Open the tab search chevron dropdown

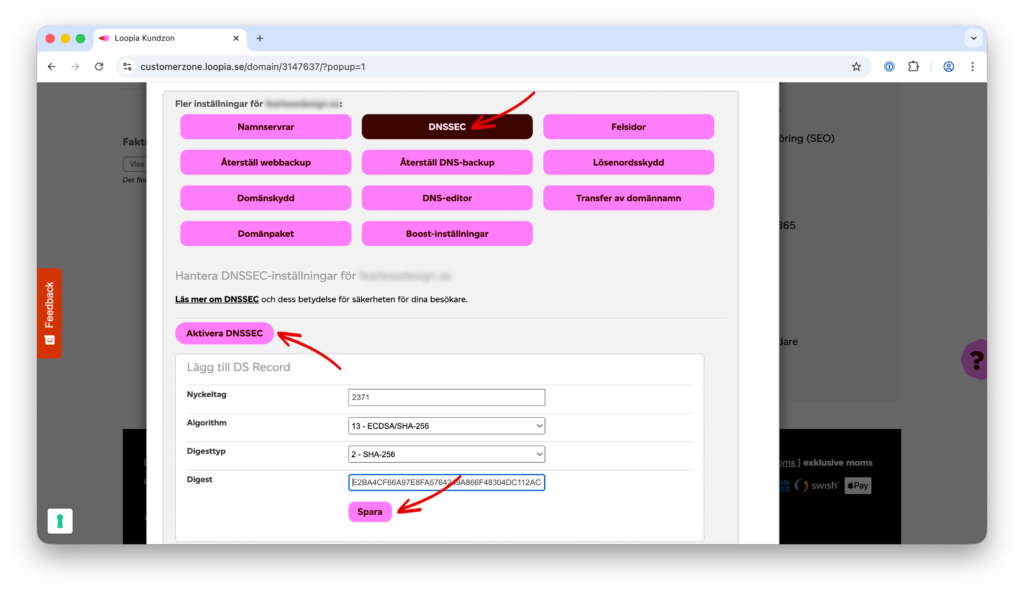(x=973, y=38)
